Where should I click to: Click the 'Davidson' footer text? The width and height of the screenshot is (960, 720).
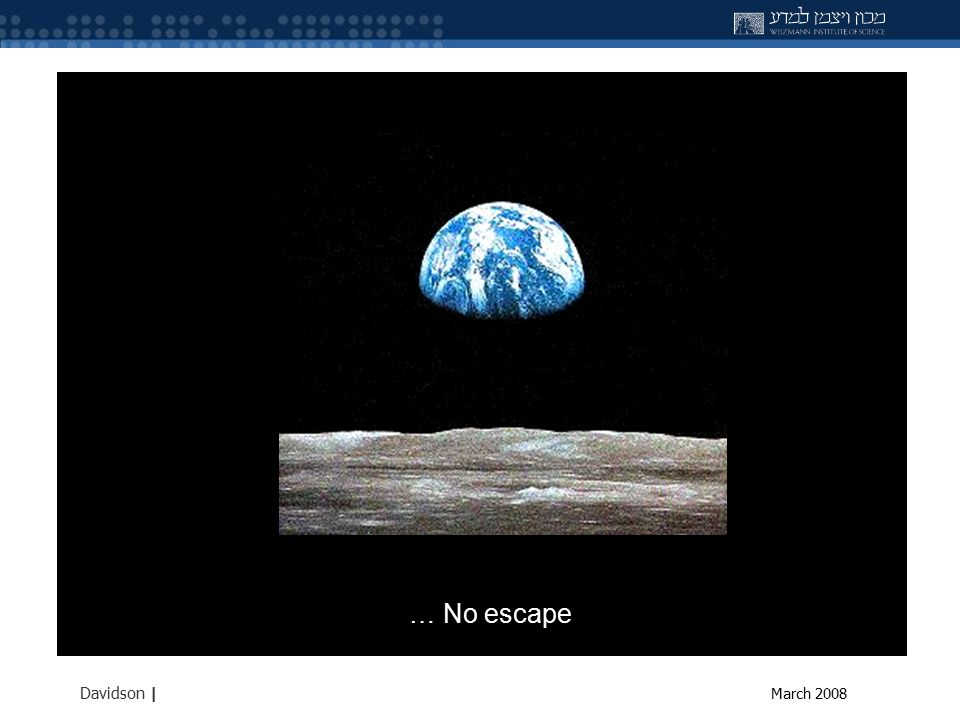(x=112, y=693)
